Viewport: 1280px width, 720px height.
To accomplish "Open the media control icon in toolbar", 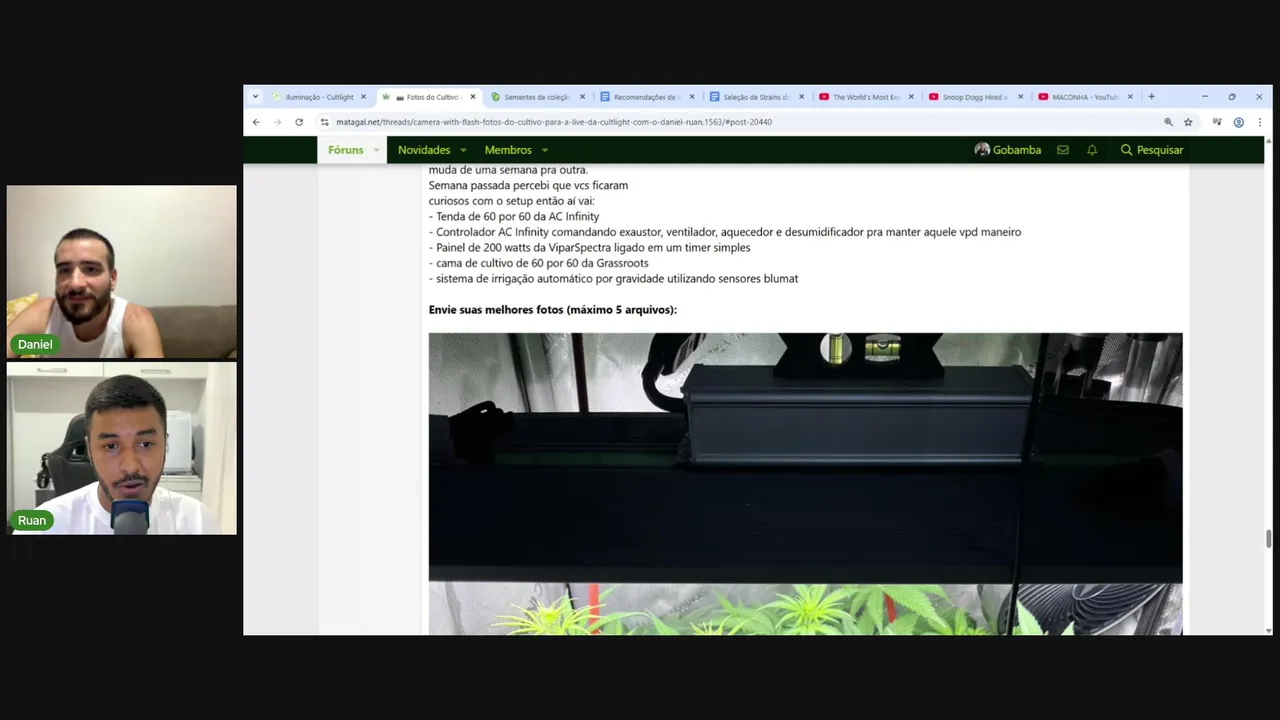I will [x=1217, y=122].
